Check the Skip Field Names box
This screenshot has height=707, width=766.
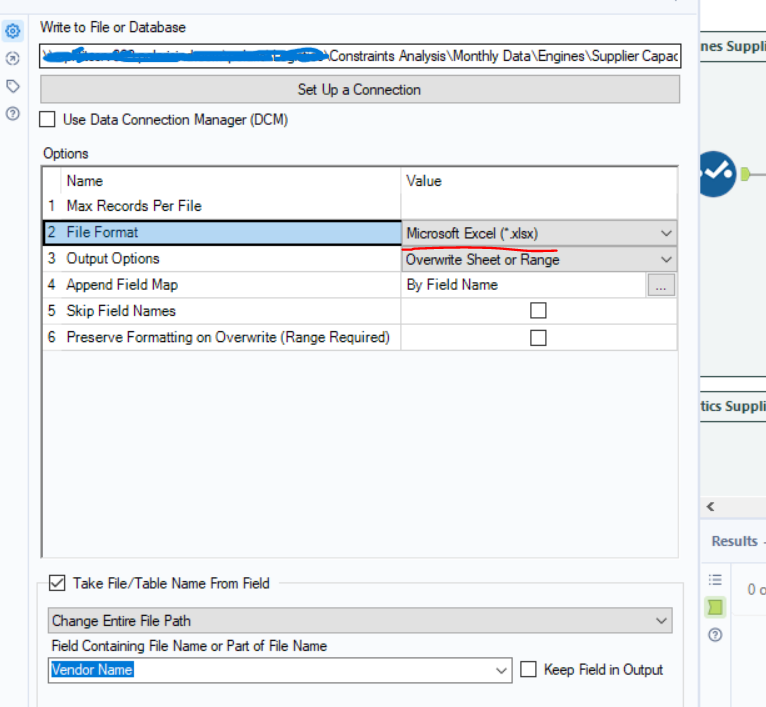click(538, 311)
